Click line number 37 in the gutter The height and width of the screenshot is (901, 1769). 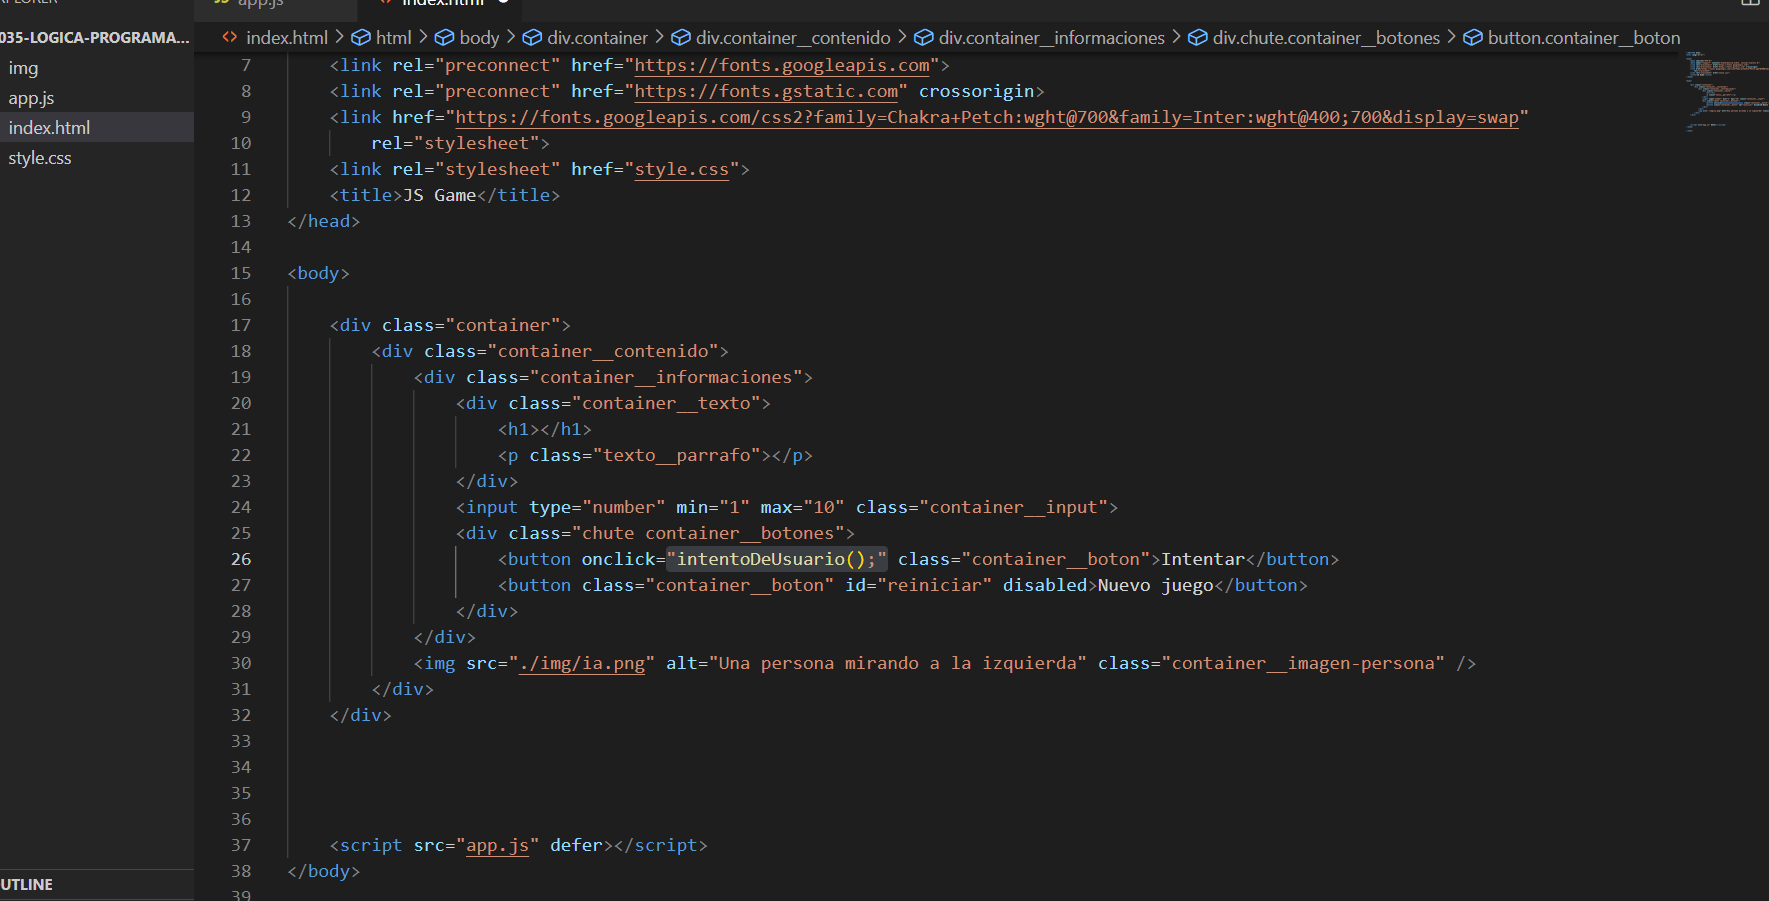coord(241,845)
